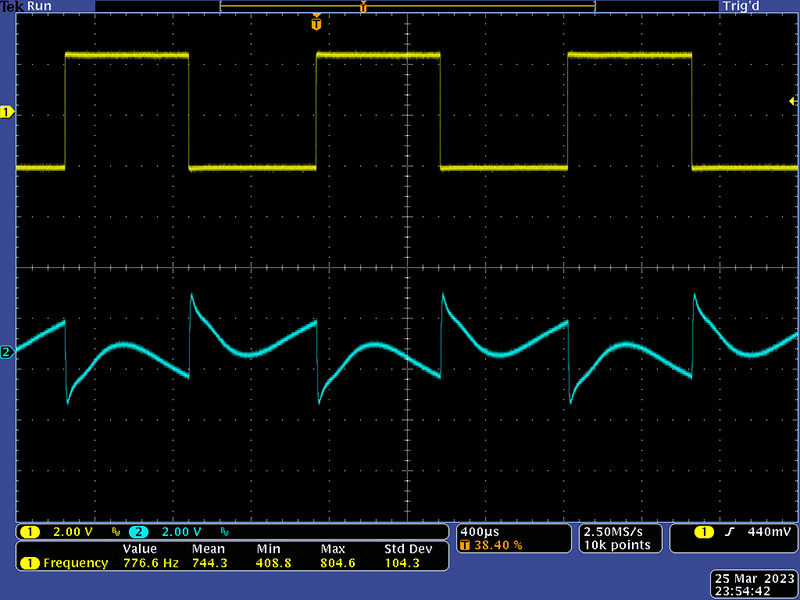The height and width of the screenshot is (600, 800).
Task: Click the channel 1 ground marker
Action: pos(7,113)
